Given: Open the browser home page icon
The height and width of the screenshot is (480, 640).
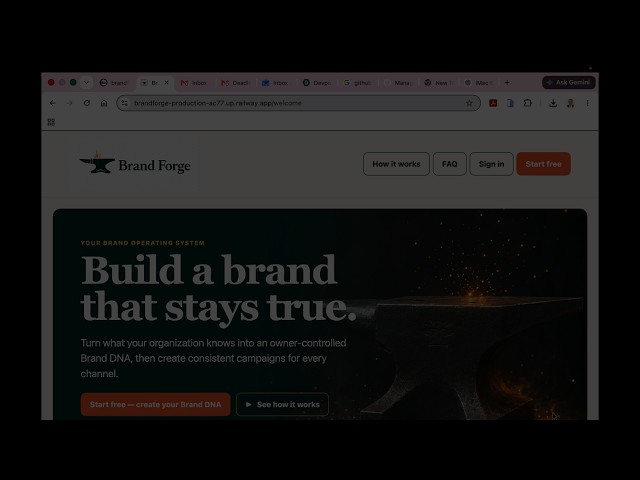Looking at the screenshot, I should [x=104, y=103].
